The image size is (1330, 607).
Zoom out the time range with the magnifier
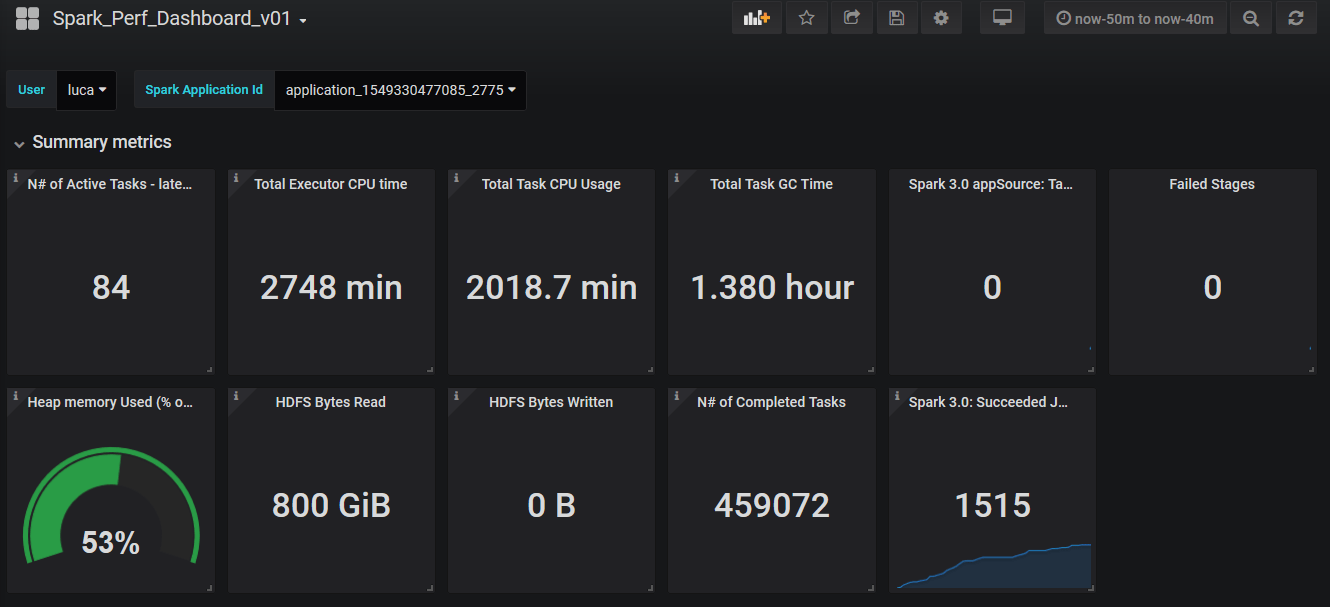[1250, 17]
